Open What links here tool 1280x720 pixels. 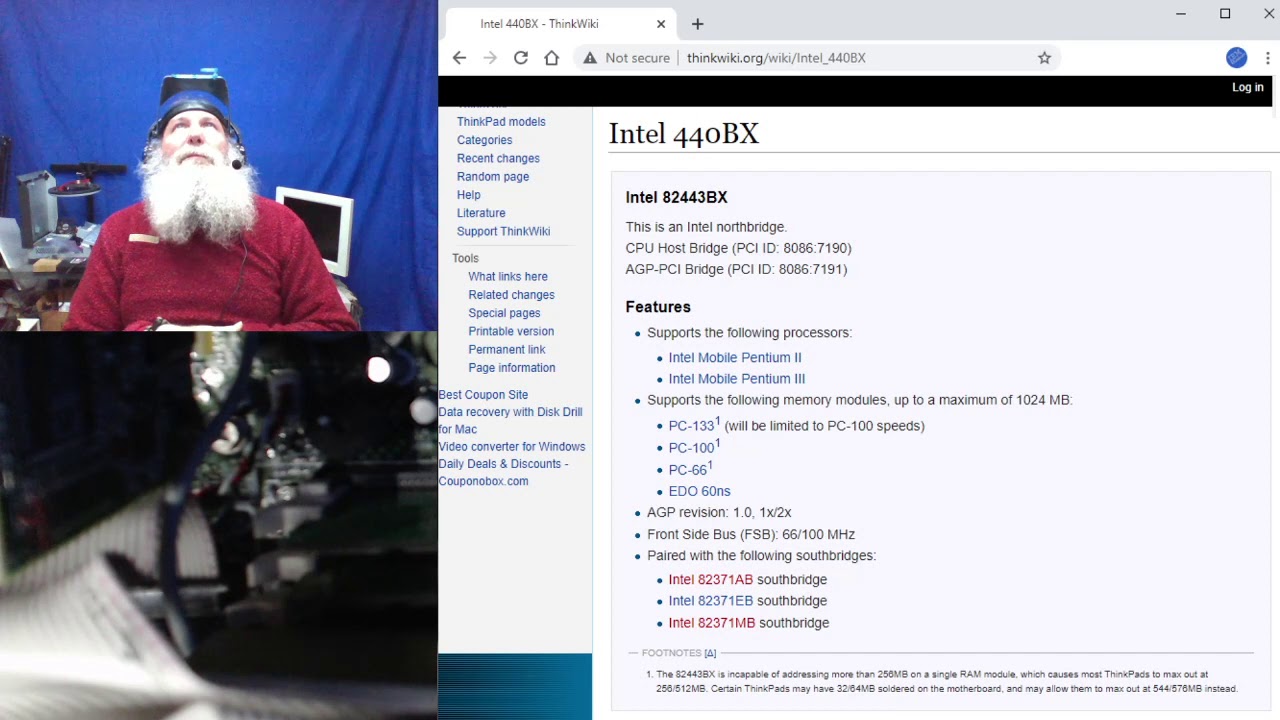[508, 277]
